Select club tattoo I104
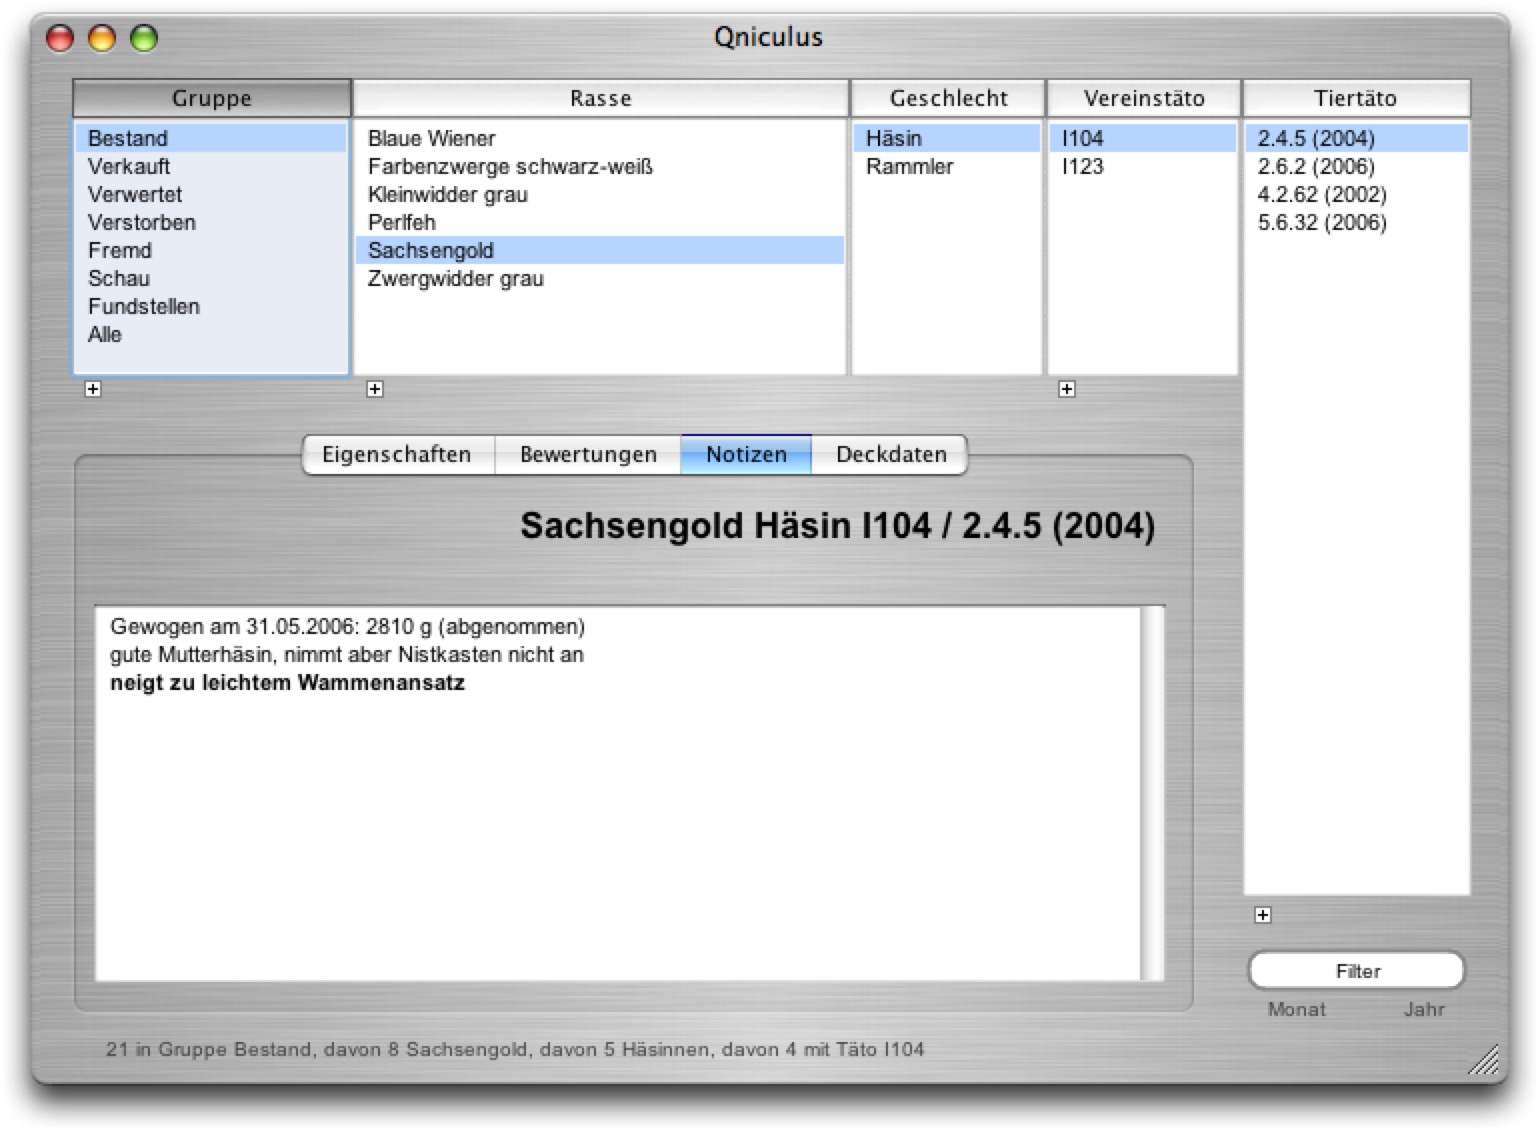 [x=1143, y=138]
